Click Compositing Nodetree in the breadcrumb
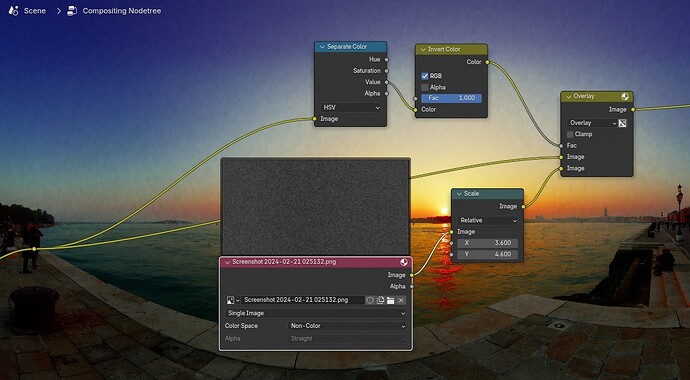This screenshot has height=380, width=690. coord(122,11)
